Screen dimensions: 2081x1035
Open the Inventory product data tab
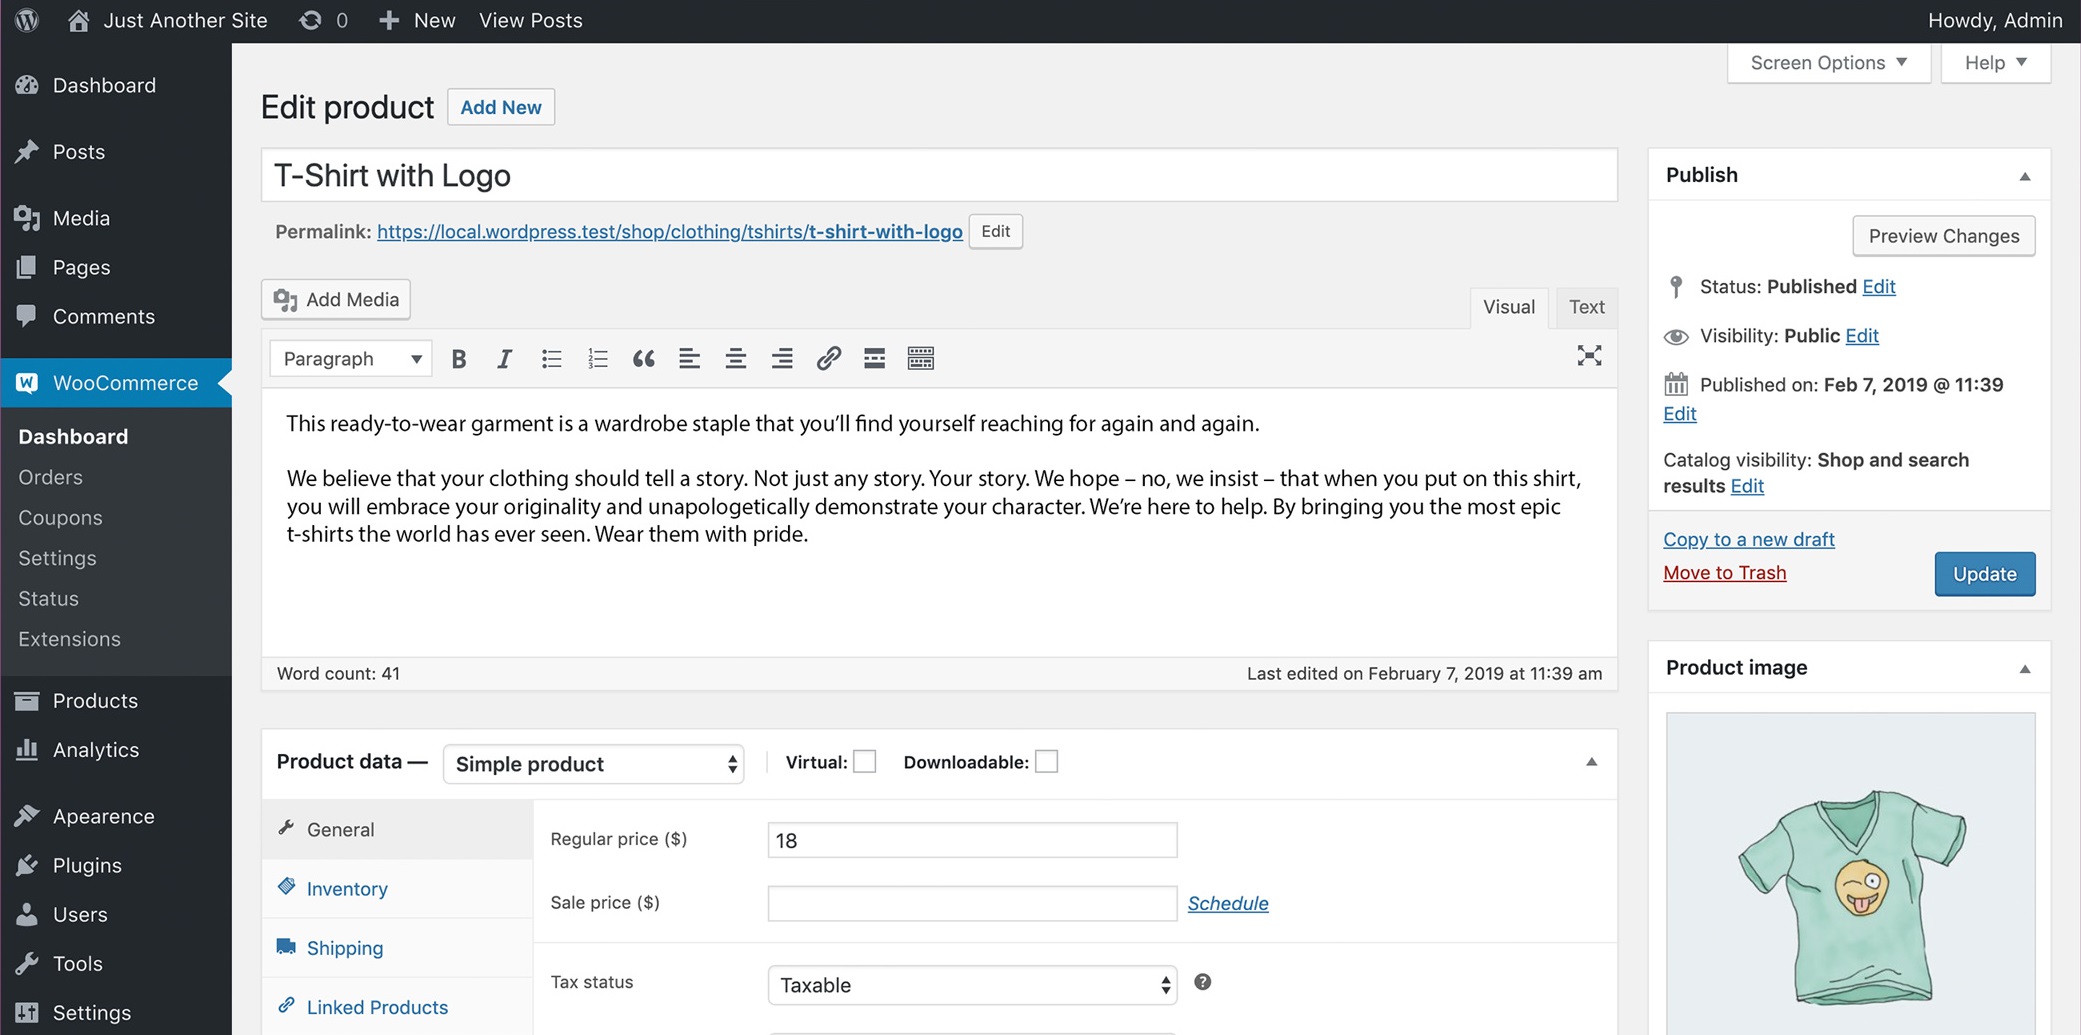[x=347, y=889]
